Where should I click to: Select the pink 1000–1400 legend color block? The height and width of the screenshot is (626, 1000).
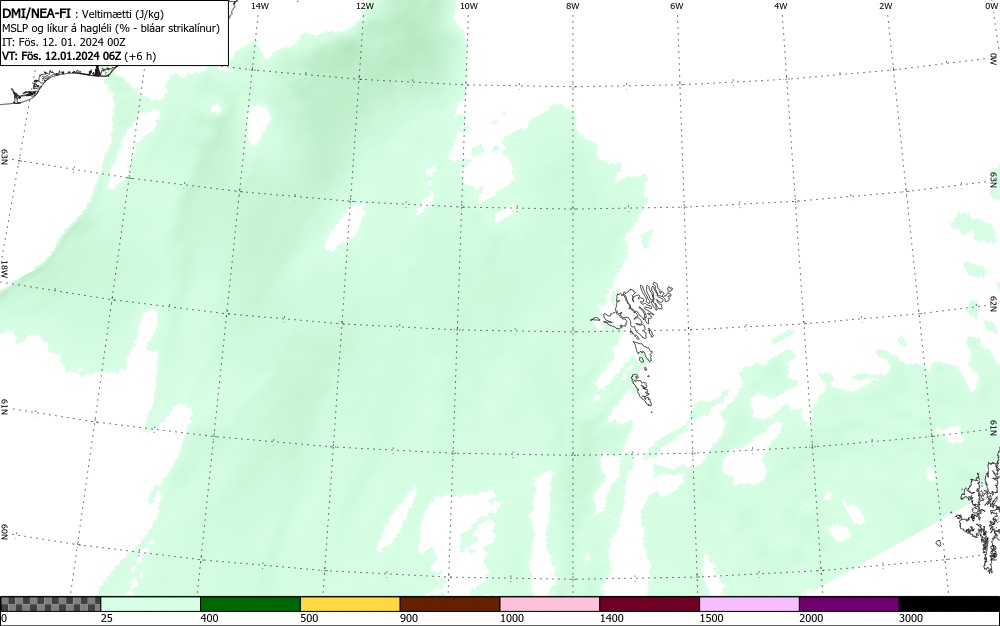550,604
